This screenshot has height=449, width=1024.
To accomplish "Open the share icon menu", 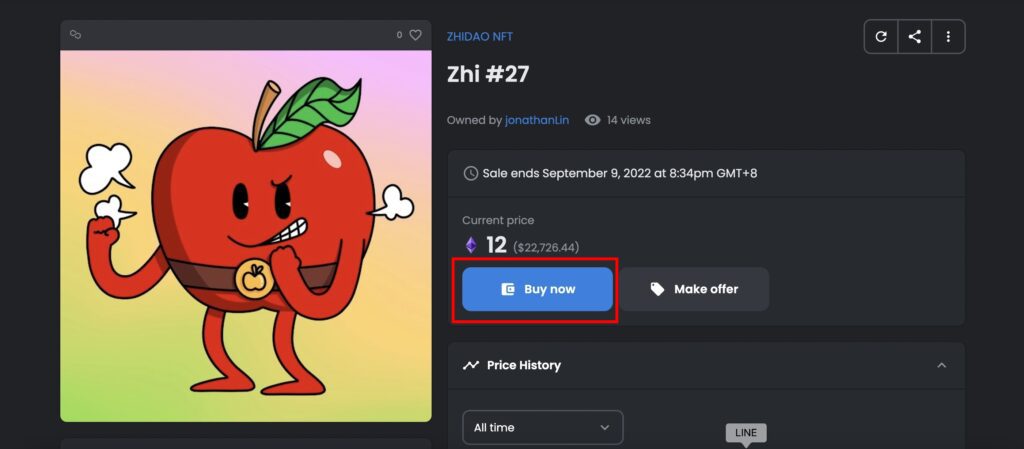I will [915, 37].
